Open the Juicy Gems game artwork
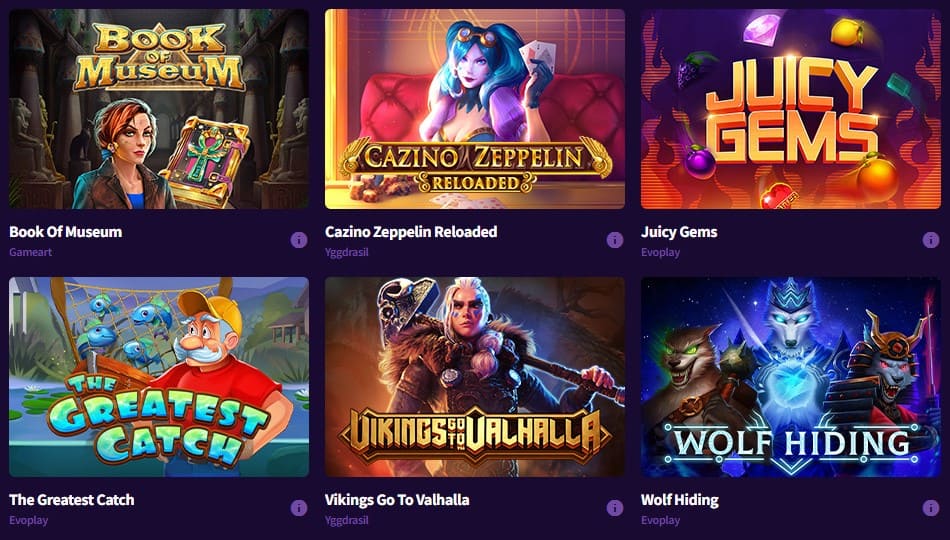Screen dimensions: 950x540 (x=791, y=109)
